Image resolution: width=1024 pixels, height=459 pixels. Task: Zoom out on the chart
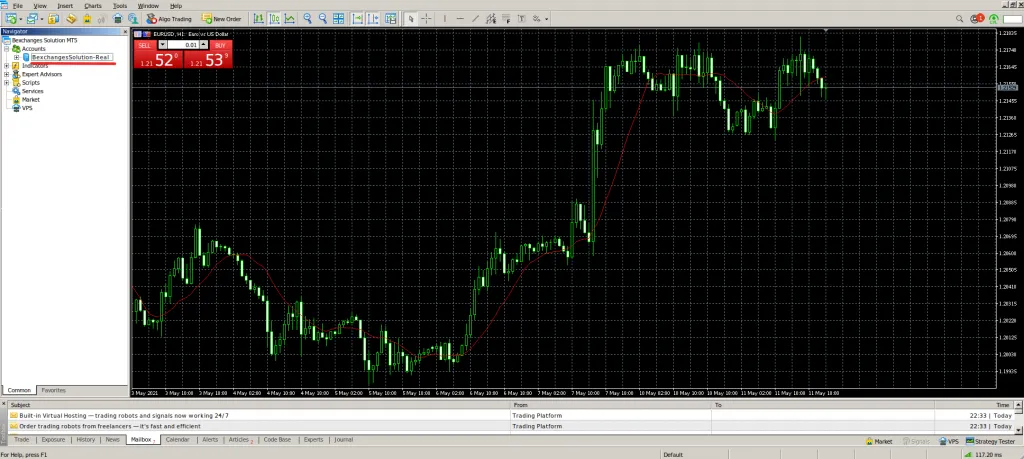[322, 18]
